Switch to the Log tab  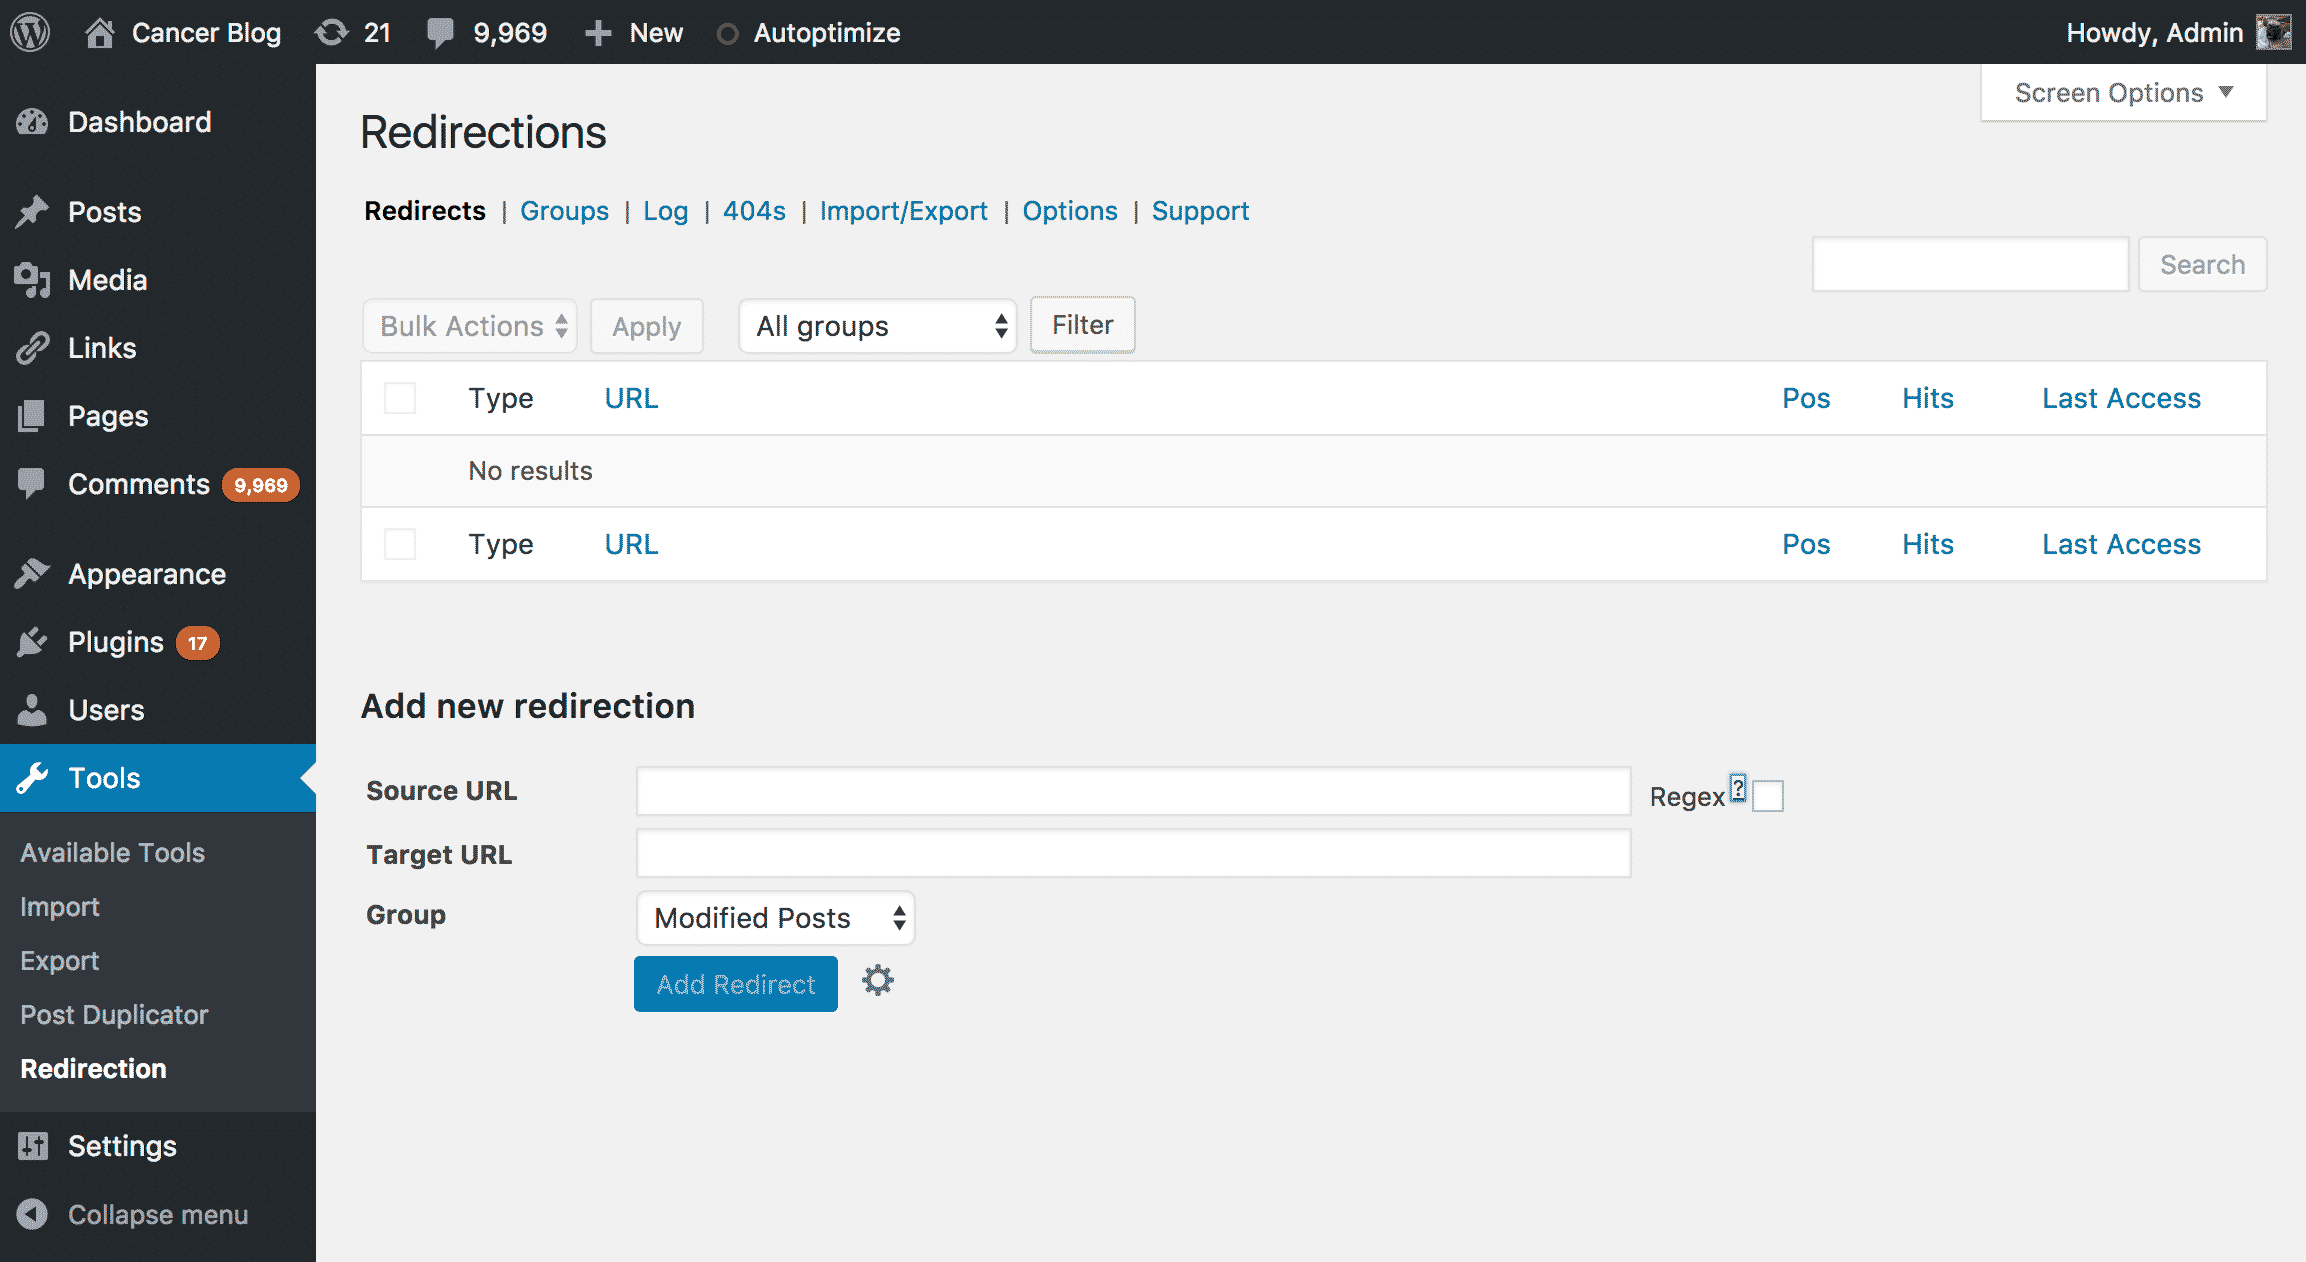coord(665,211)
